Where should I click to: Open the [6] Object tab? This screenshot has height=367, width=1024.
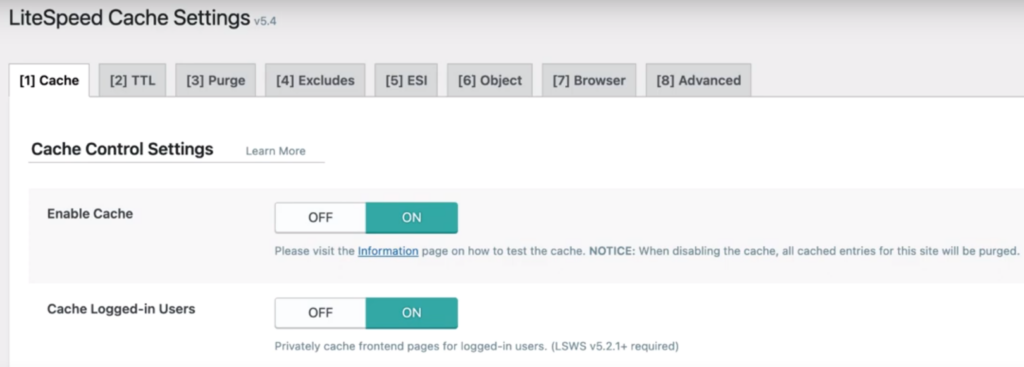pyautogui.click(x=490, y=80)
